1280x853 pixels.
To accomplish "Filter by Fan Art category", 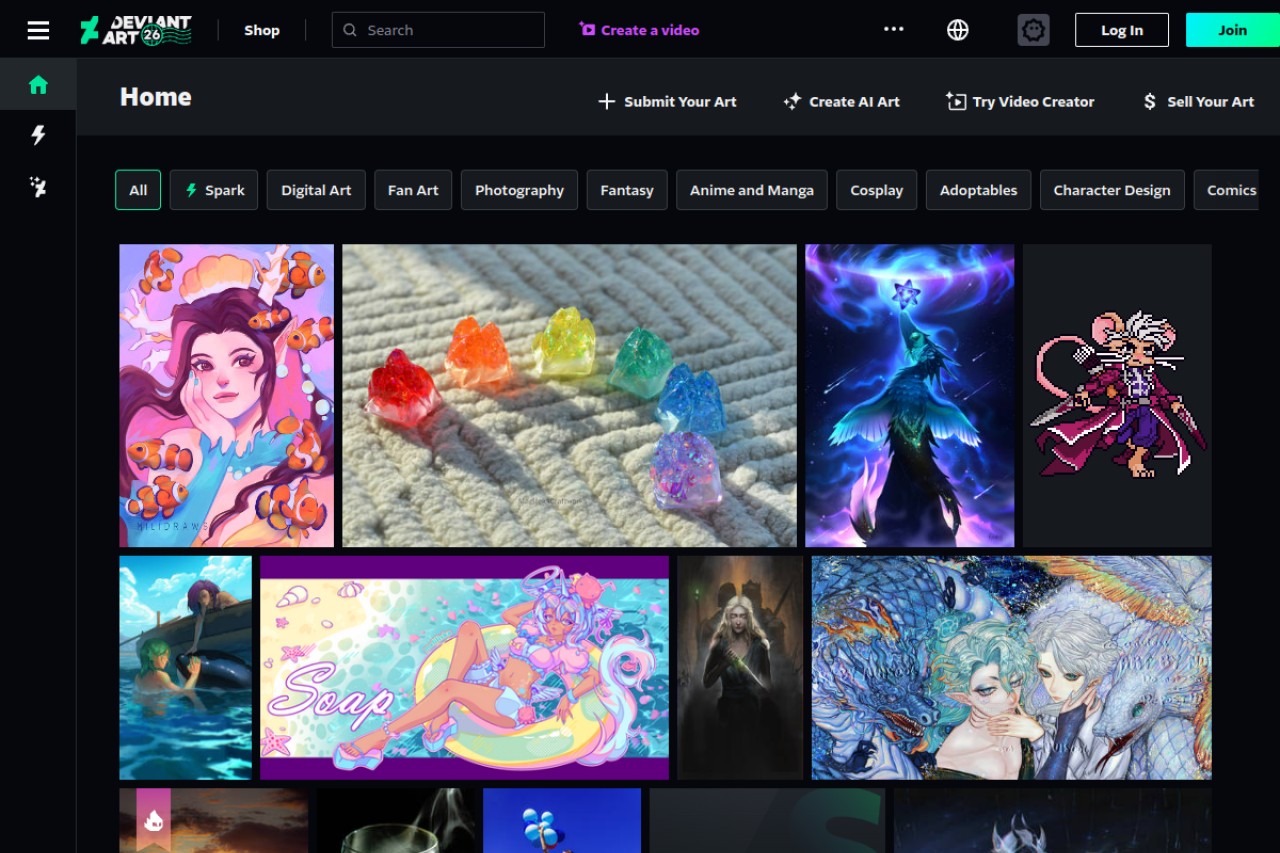I will (x=413, y=190).
